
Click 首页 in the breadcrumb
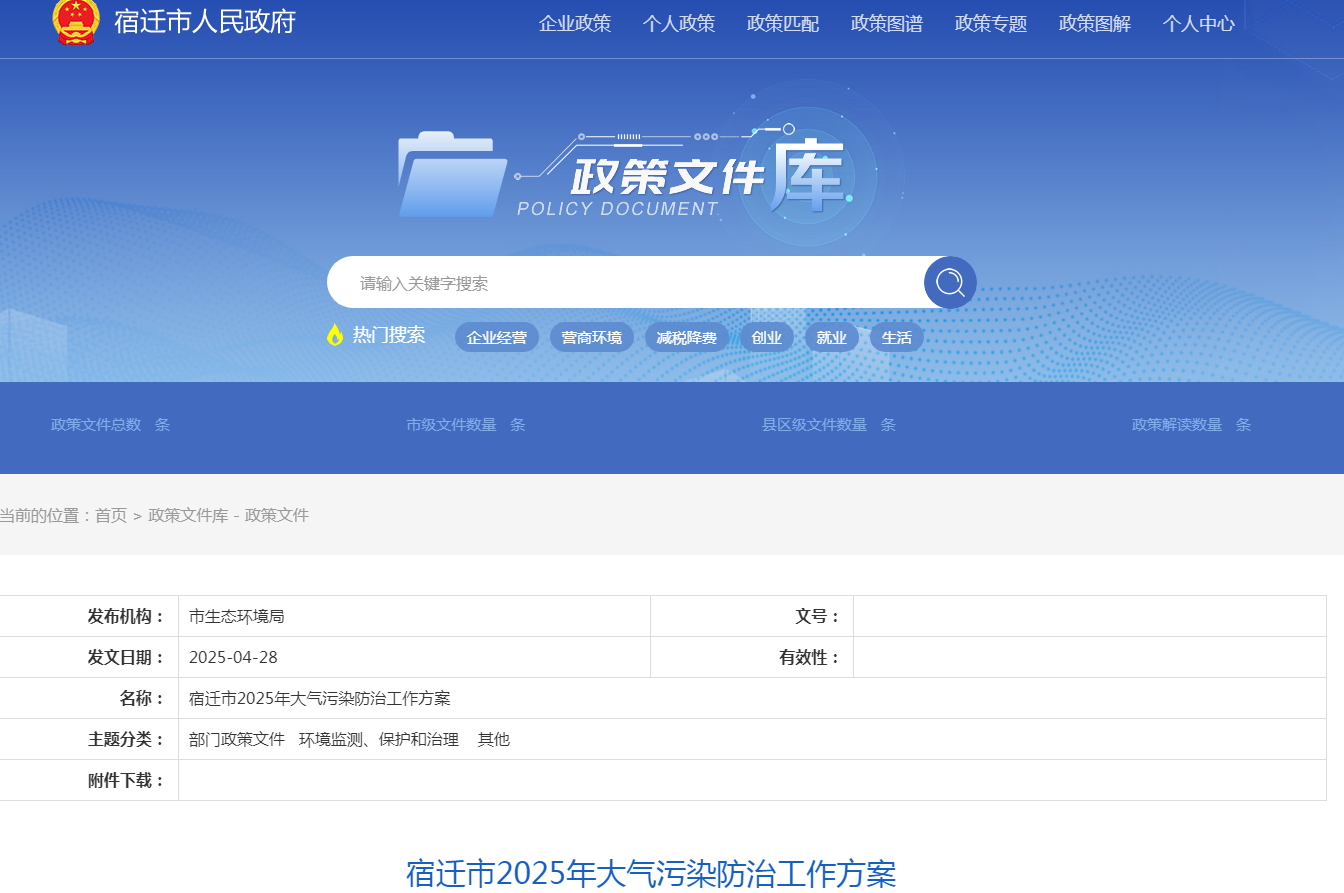tap(111, 516)
